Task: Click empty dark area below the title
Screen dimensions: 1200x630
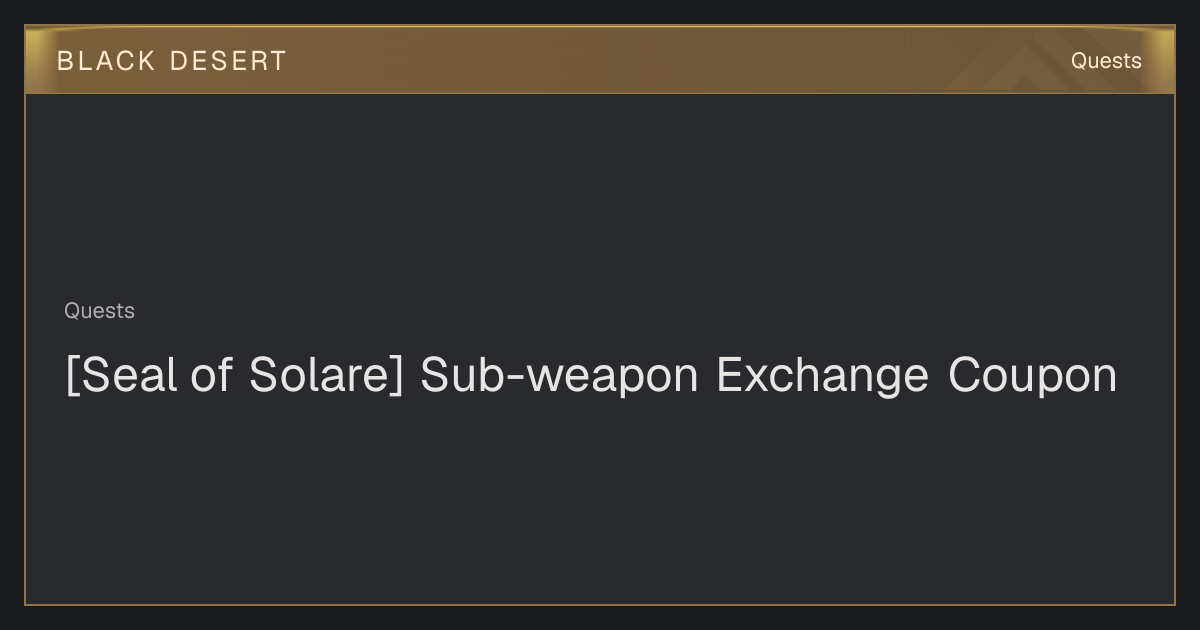Action: (x=600, y=500)
